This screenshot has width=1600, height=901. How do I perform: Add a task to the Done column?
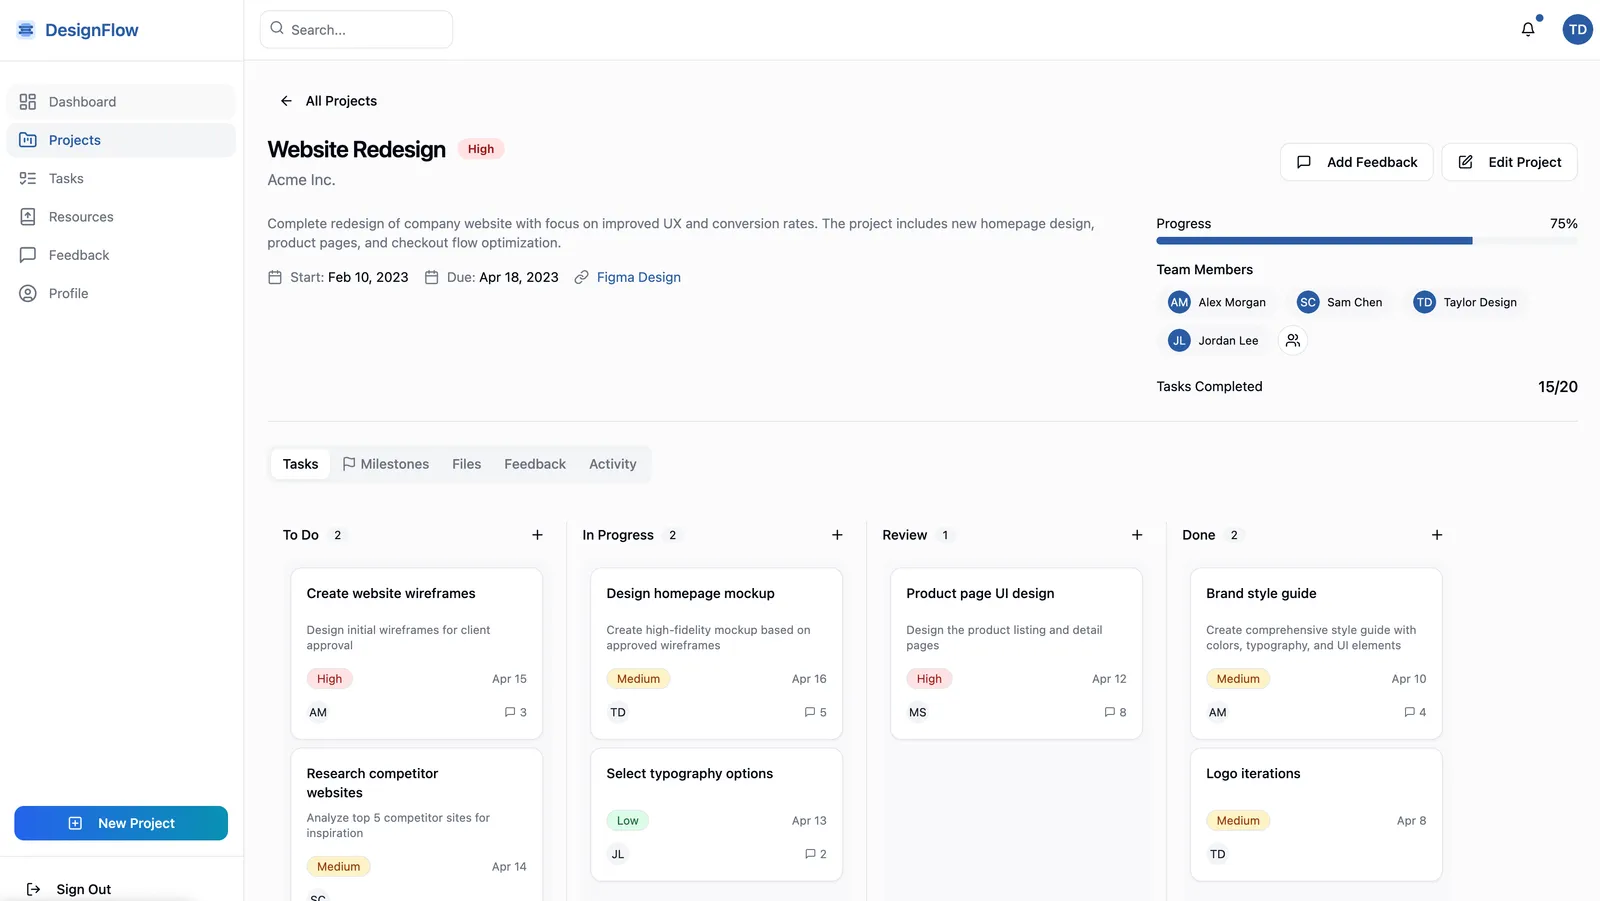[x=1437, y=535]
